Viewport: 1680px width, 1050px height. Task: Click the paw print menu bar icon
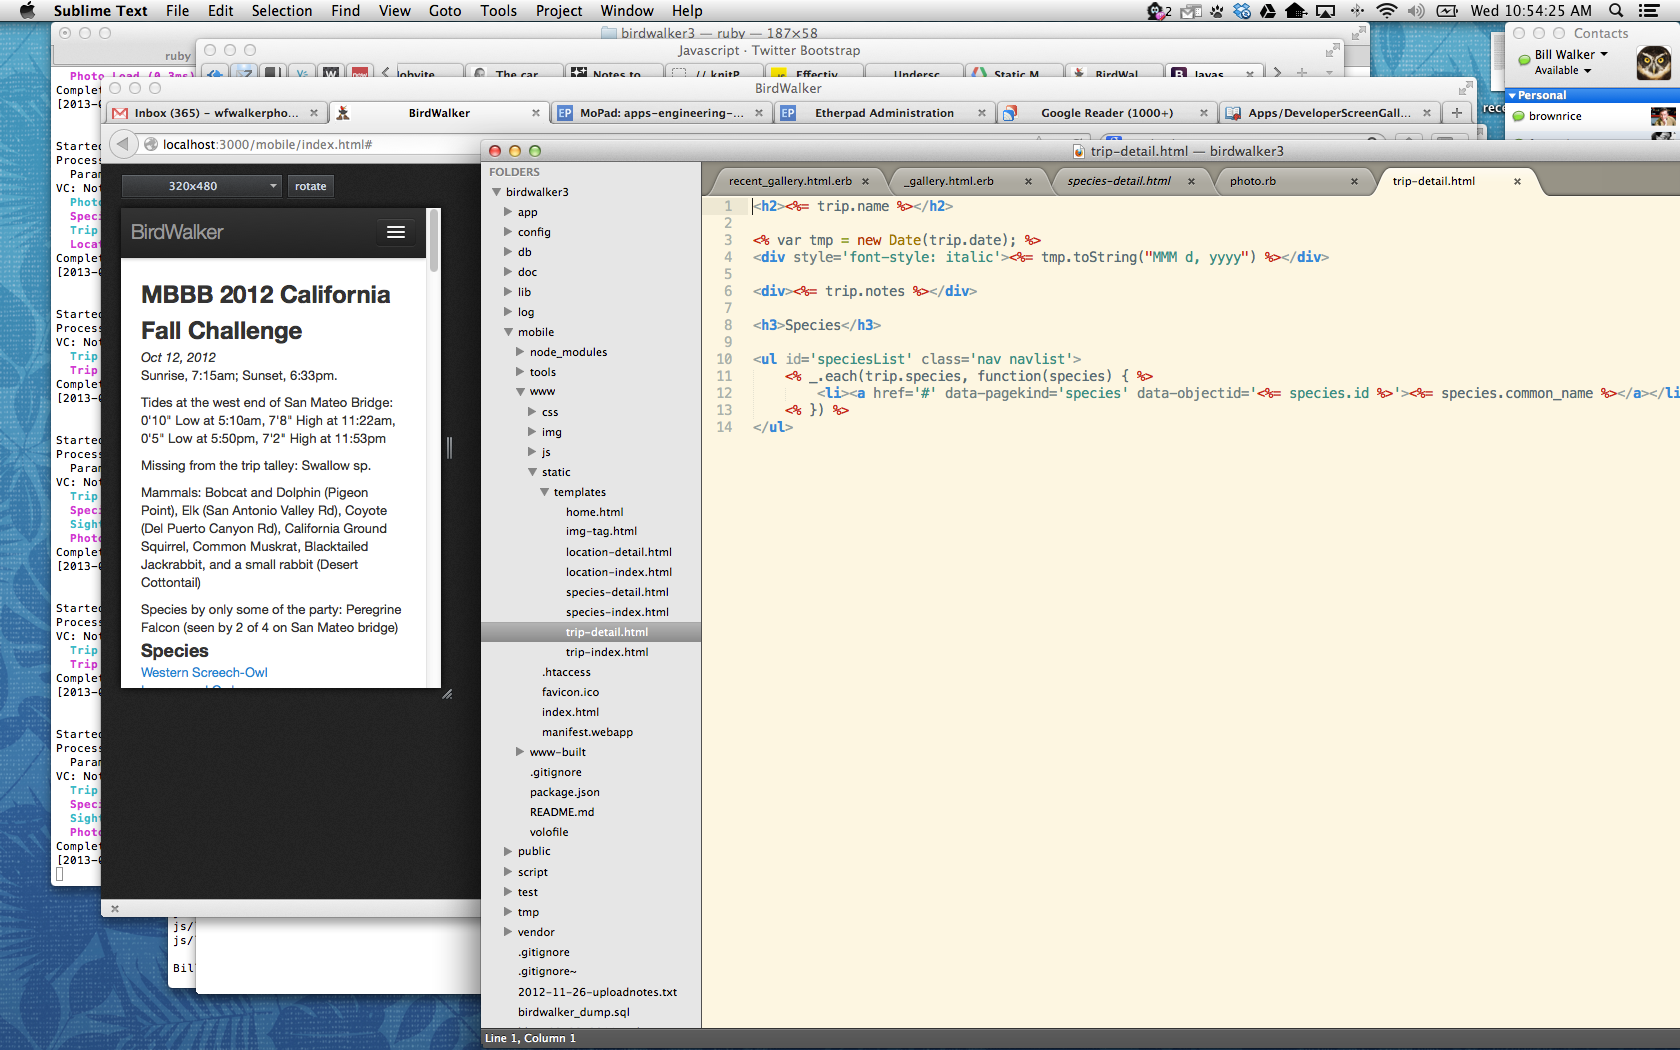pos(1217,11)
